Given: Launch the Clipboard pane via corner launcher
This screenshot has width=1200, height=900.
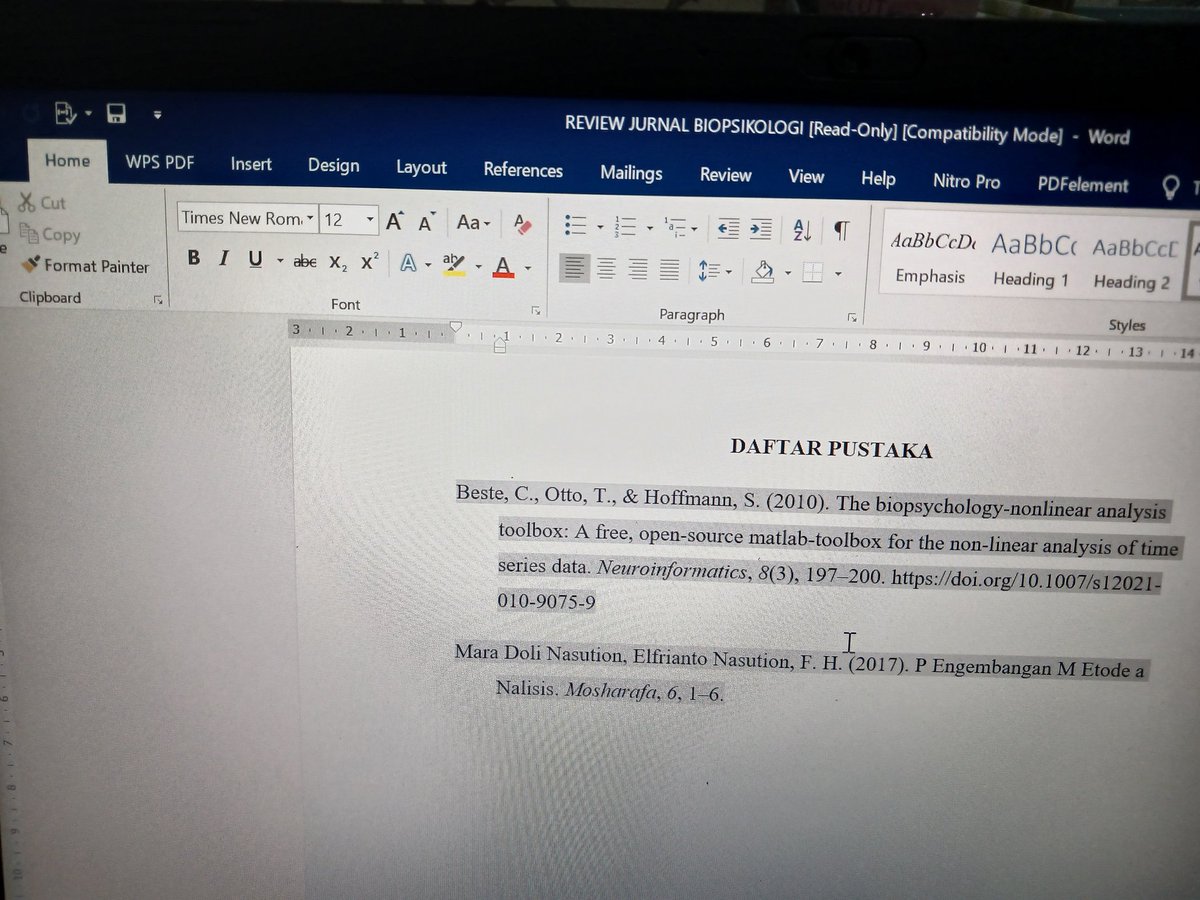Looking at the screenshot, I should click(157, 299).
